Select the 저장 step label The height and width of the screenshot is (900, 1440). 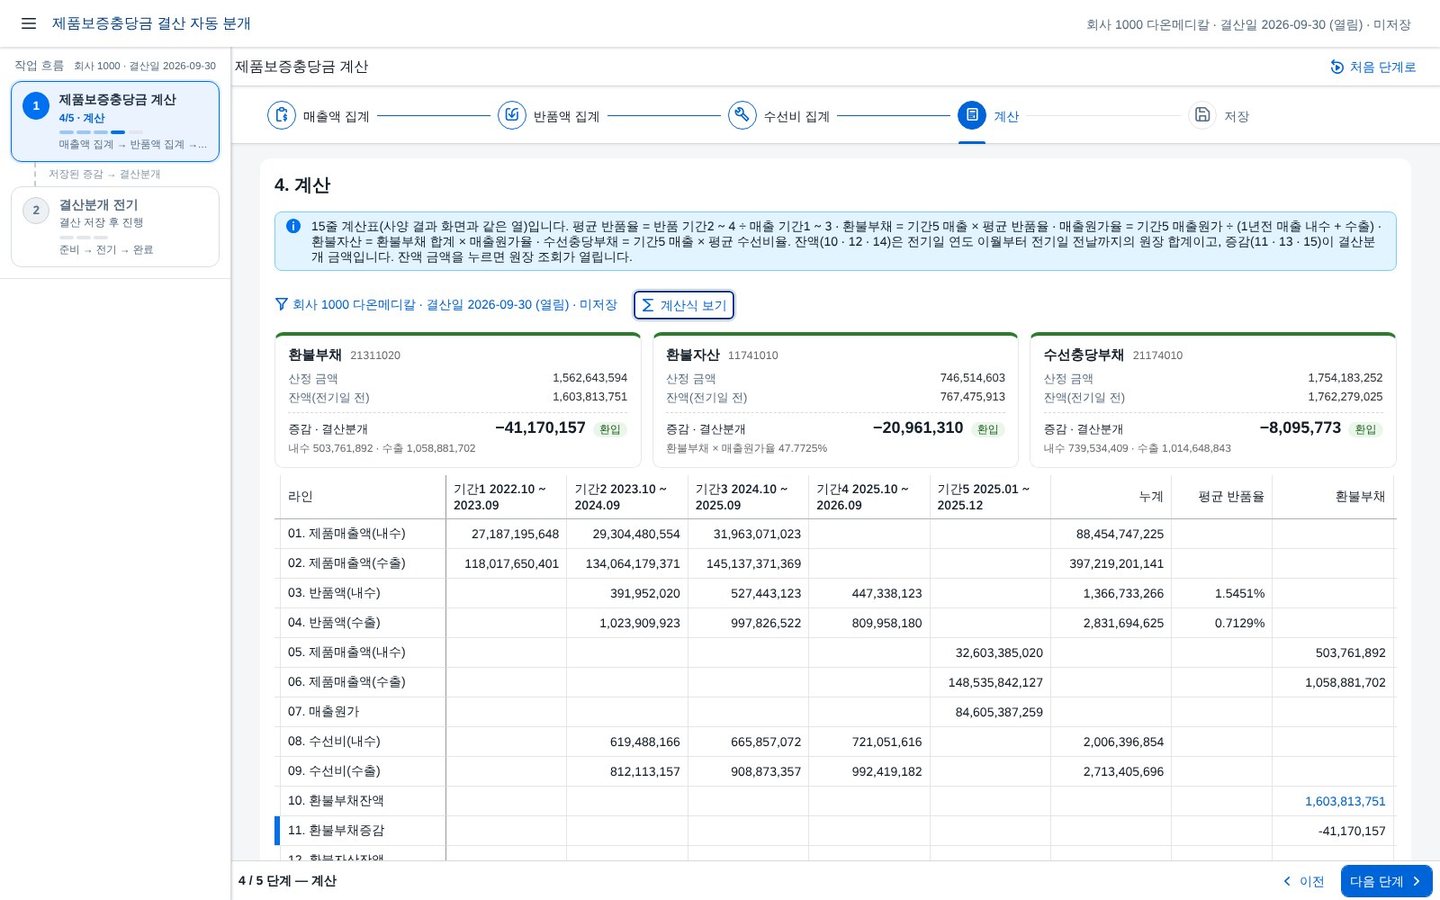pyautogui.click(x=1237, y=116)
